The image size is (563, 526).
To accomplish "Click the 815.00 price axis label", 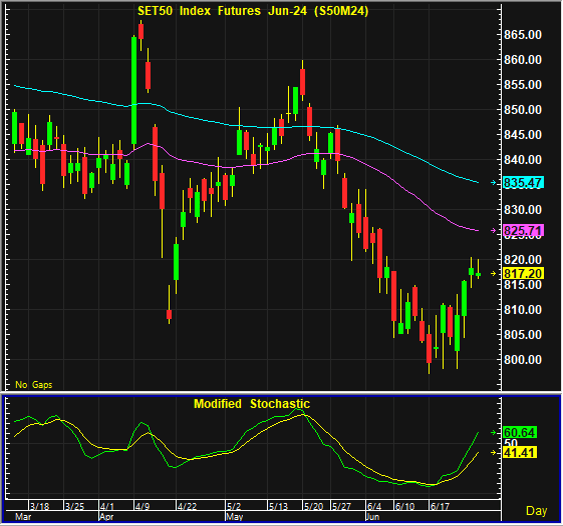I will pos(523,285).
